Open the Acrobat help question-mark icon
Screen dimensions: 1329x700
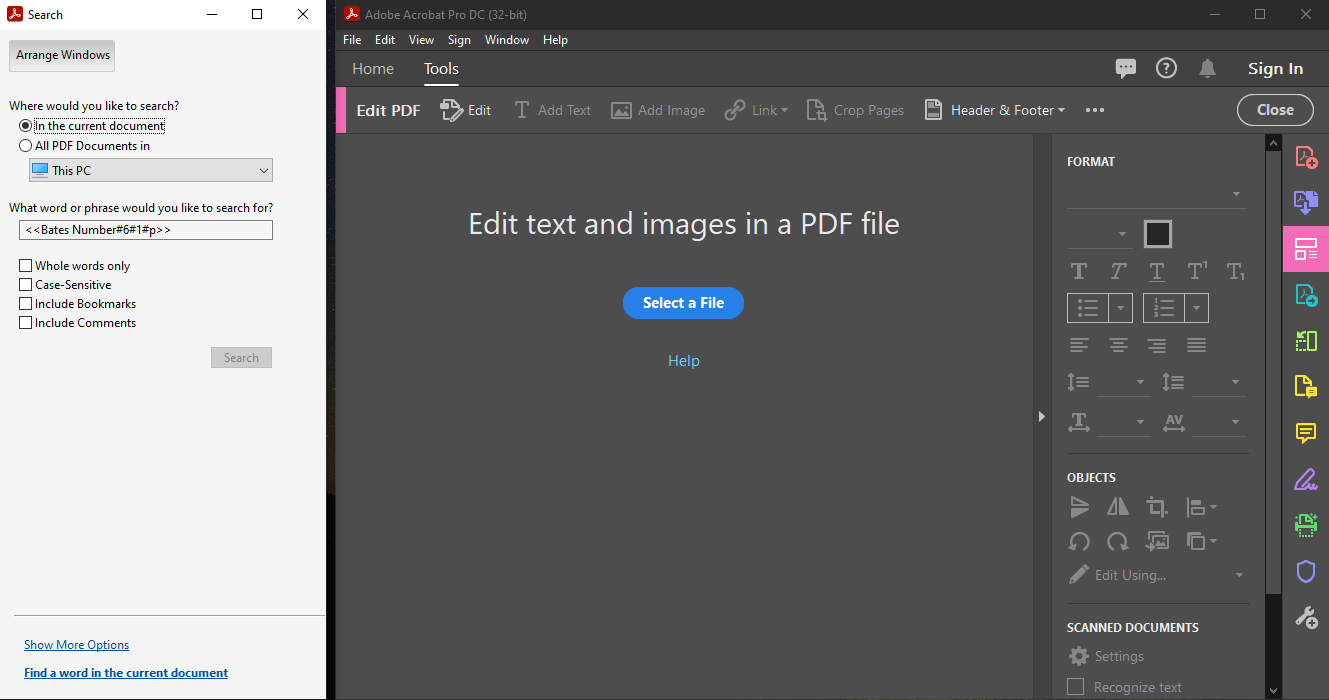pyautogui.click(x=1166, y=68)
